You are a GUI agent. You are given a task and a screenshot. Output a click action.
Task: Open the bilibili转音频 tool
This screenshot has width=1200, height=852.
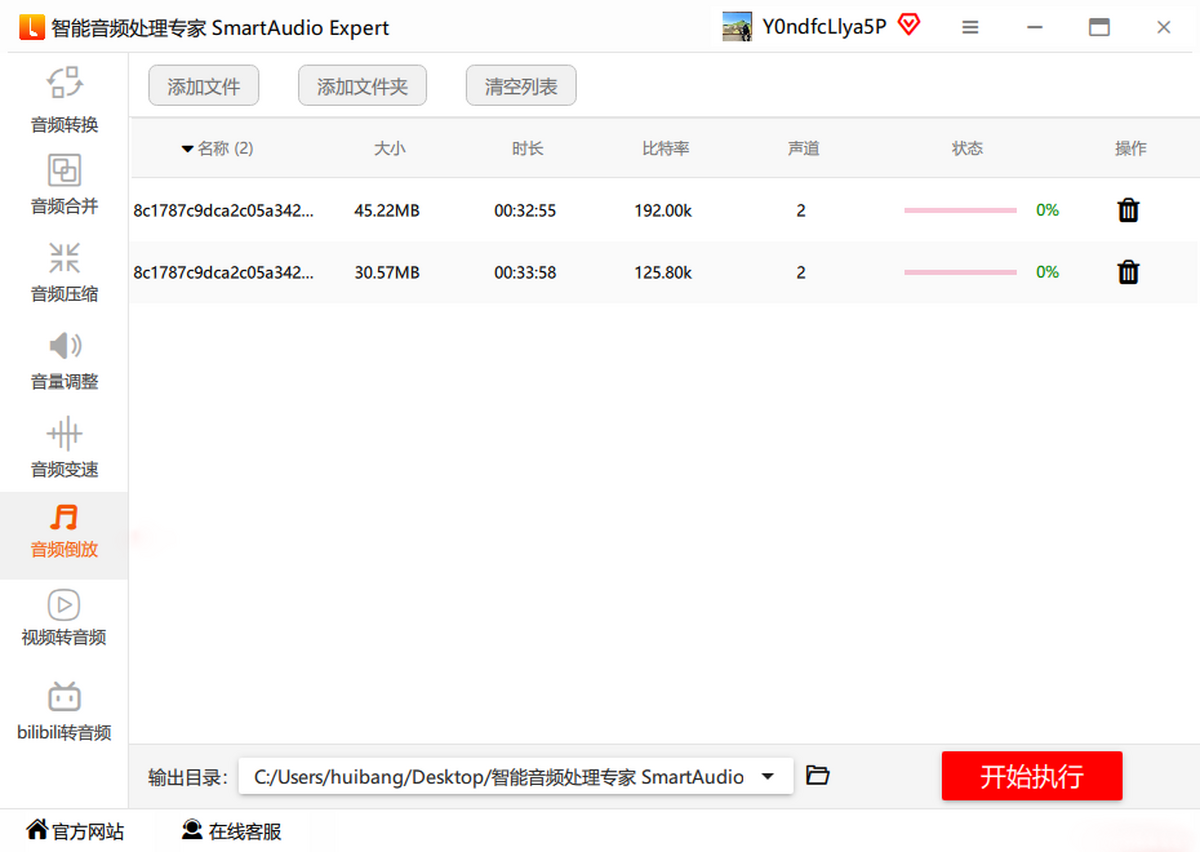point(64,711)
